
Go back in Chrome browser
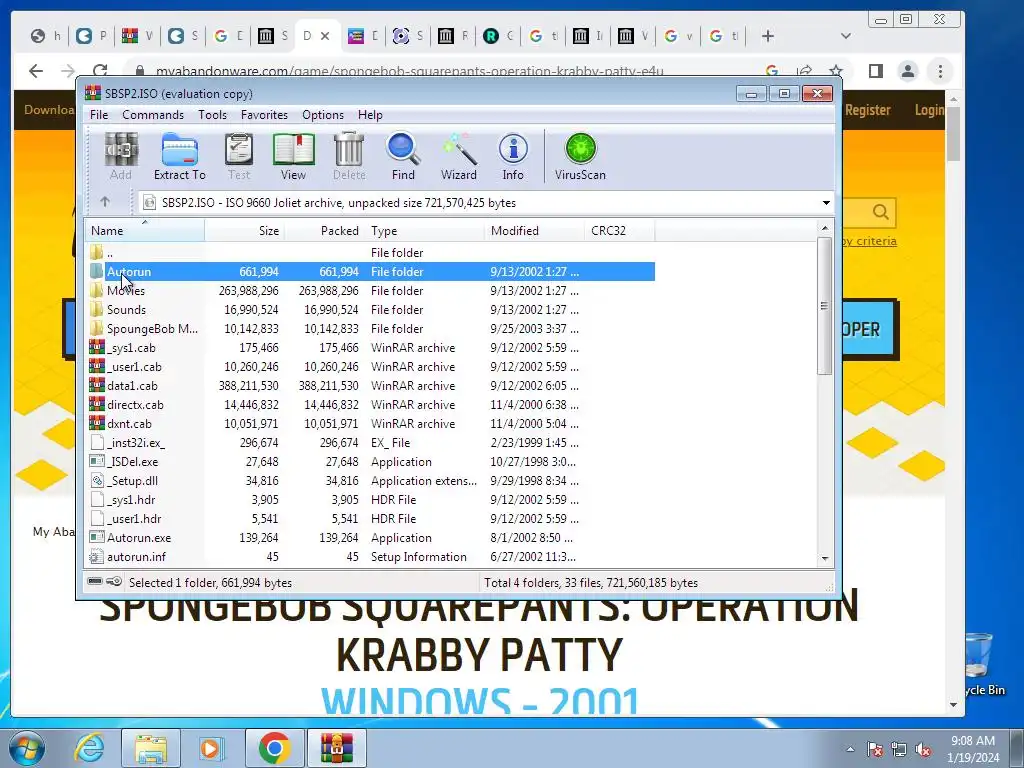(36, 71)
